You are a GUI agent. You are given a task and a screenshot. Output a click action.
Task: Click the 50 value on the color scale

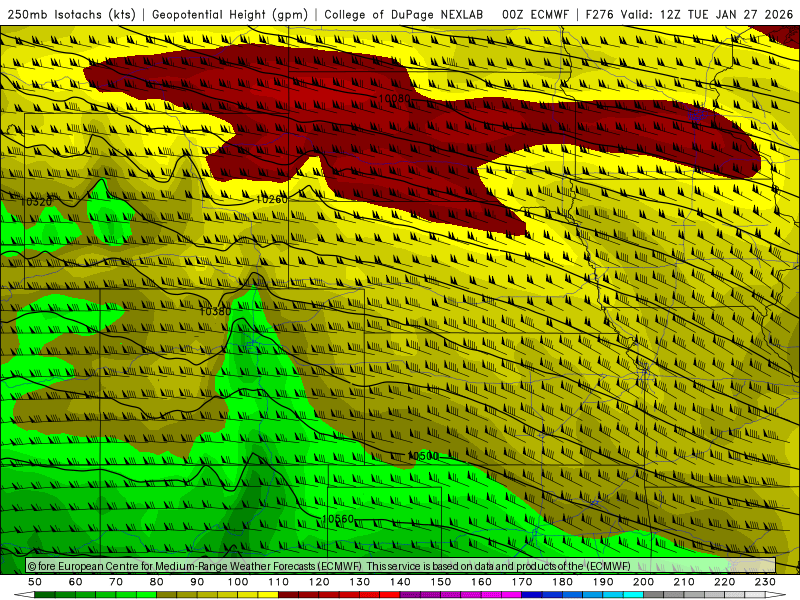(x=35, y=582)
